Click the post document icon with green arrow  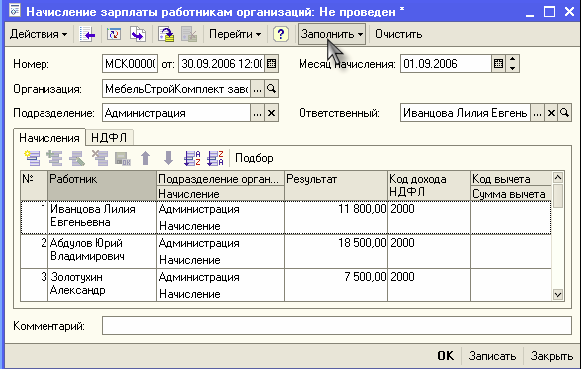pyautogui.click(x=166, y=34)
